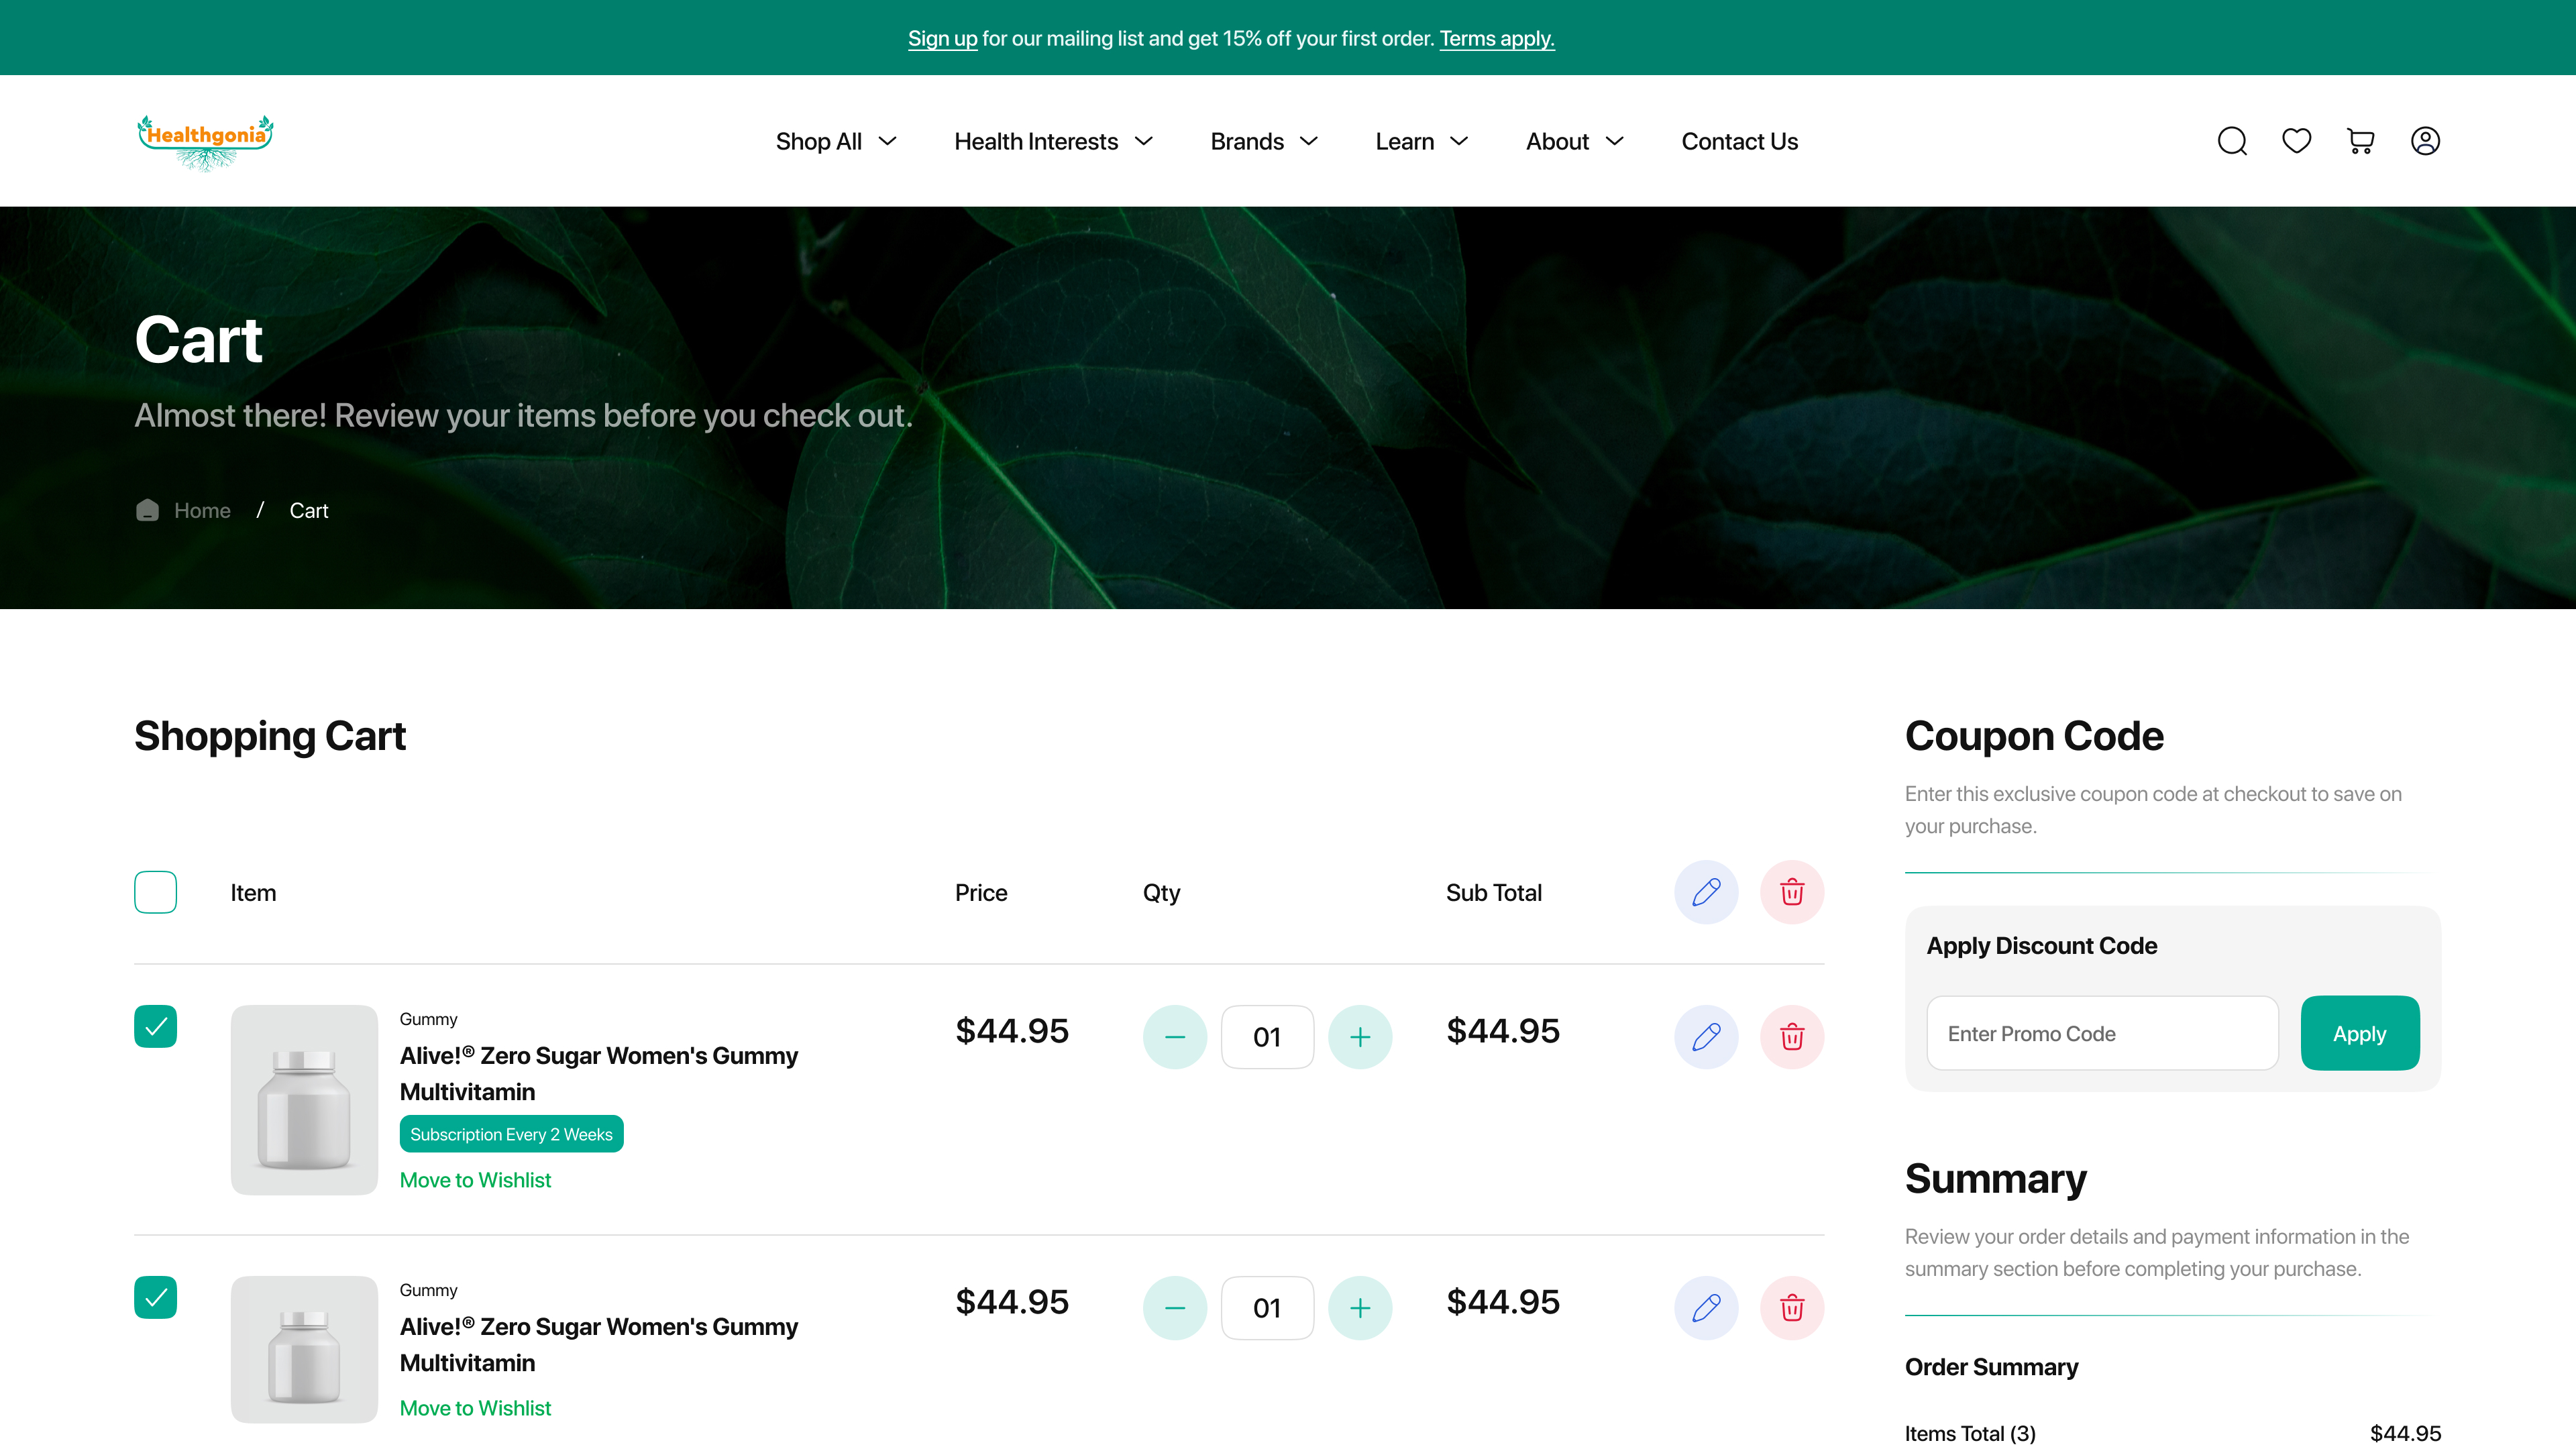This screenshot has width=2576, height=1449.
Task: Click the Apply promo code button
Action: coord(2359,1033)
